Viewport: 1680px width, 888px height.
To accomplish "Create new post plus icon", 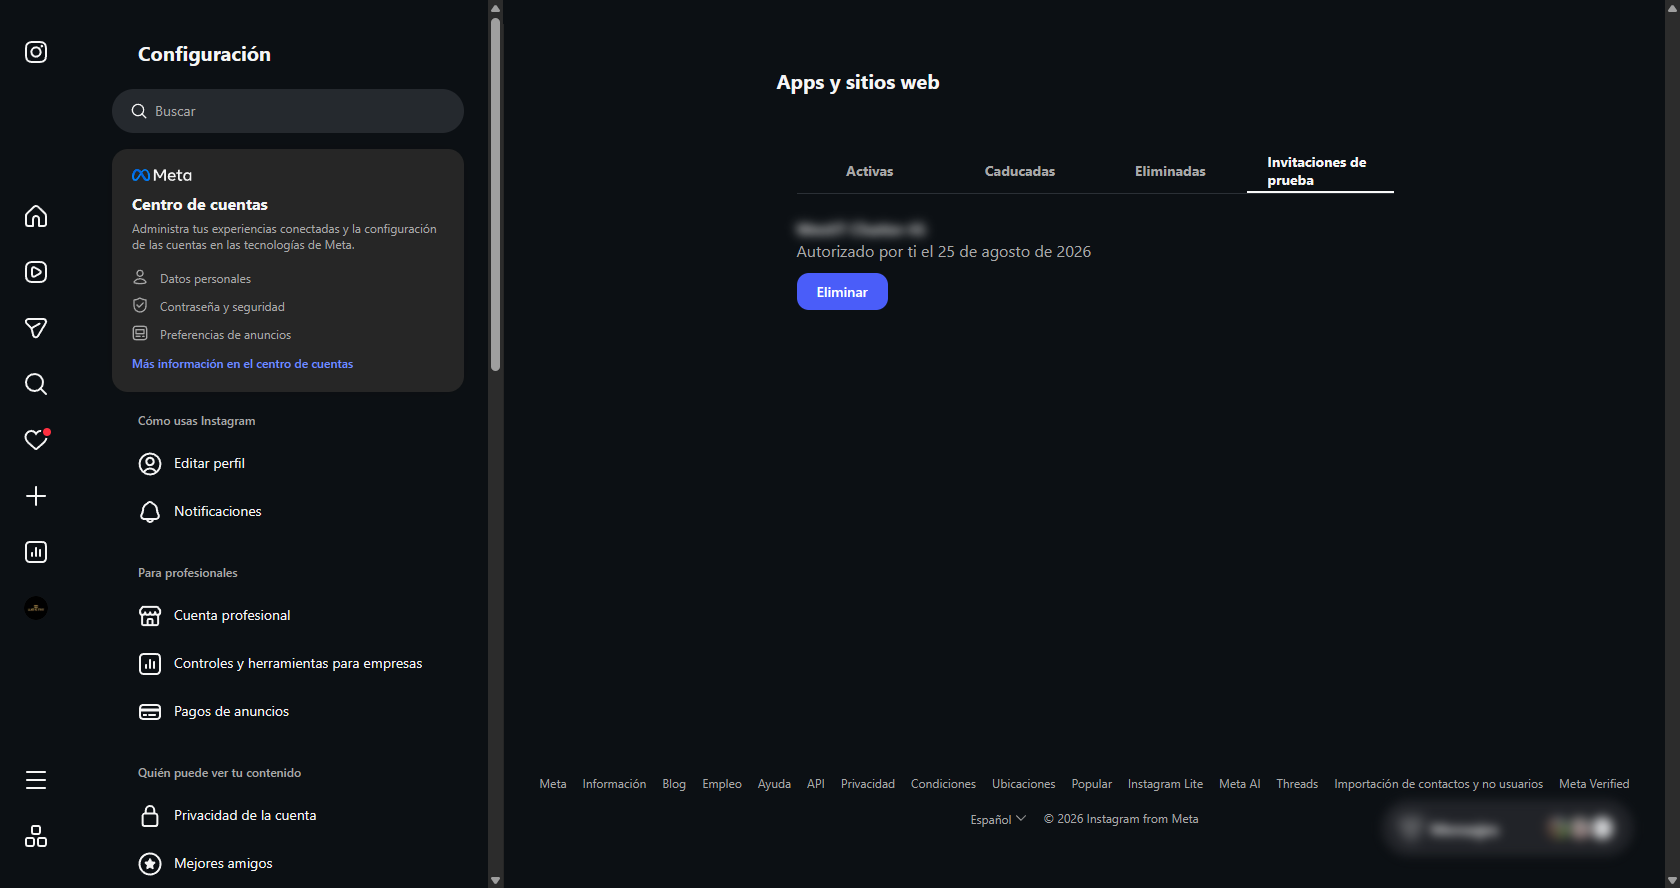I will [36, 496].
